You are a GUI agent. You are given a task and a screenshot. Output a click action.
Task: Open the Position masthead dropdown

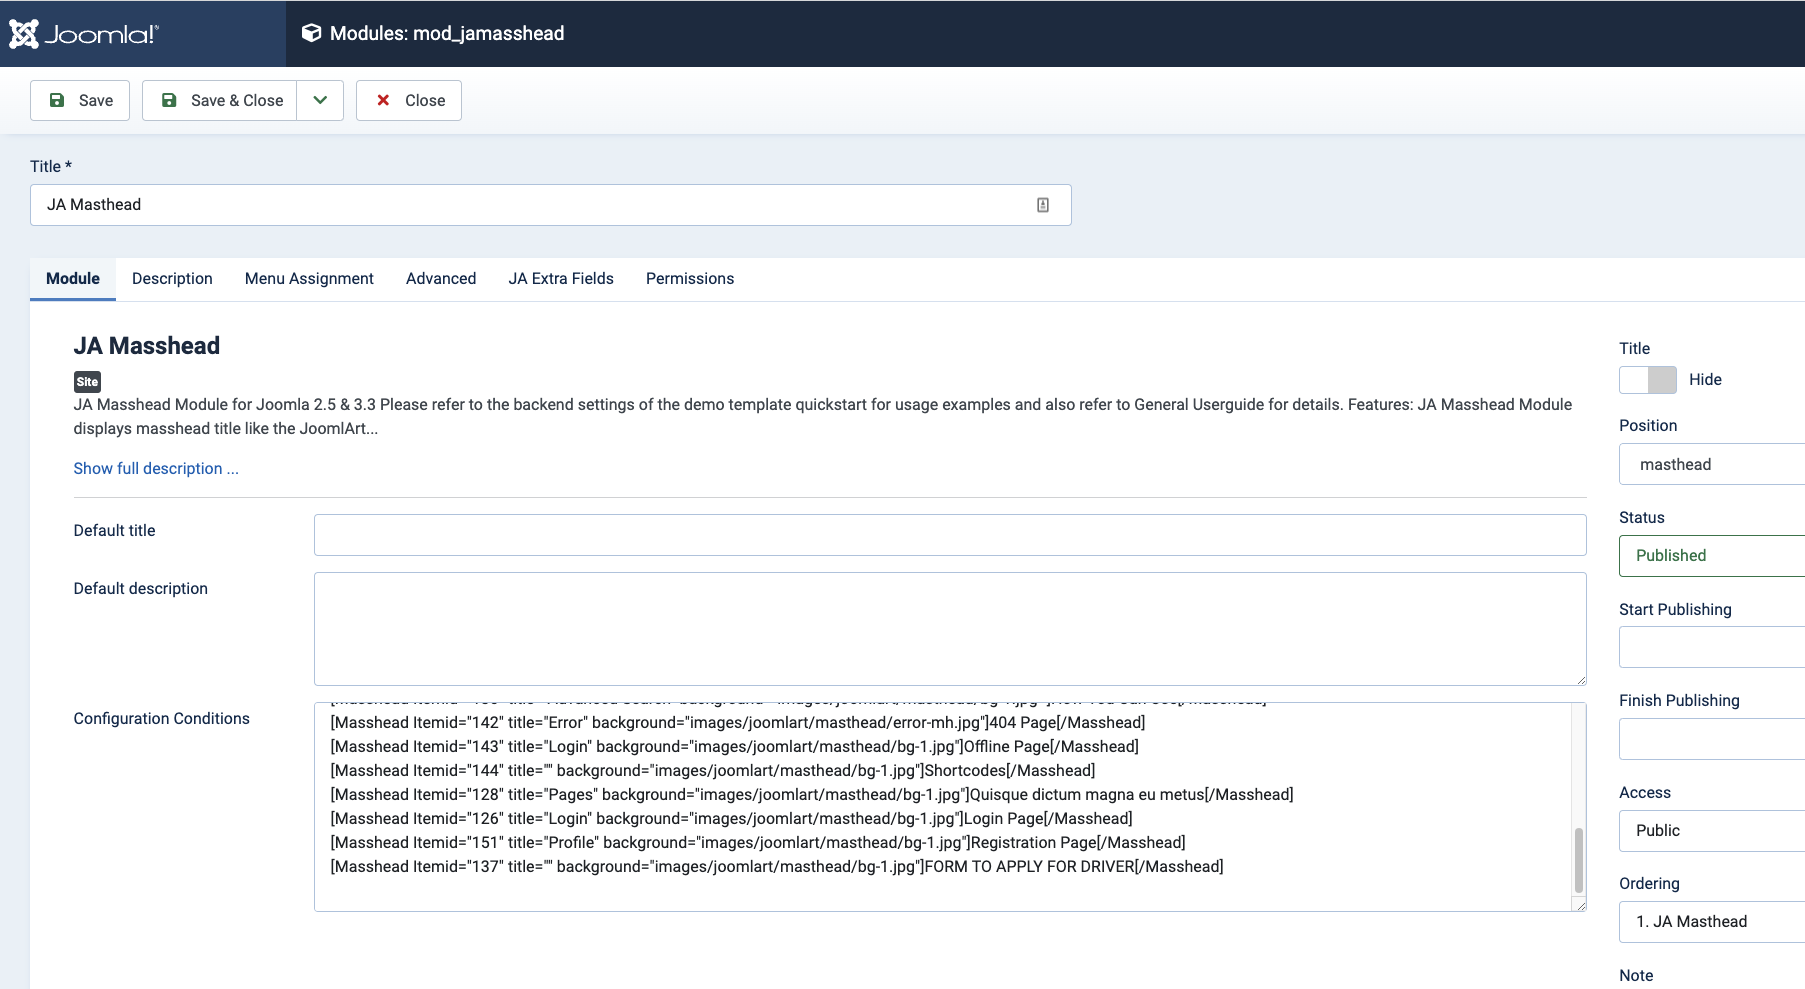1712,464
